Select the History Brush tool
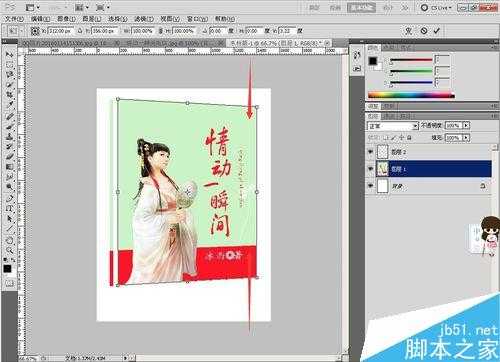This screenshot has height=362, width=500. pyautogui.click(x=9, y=147)
